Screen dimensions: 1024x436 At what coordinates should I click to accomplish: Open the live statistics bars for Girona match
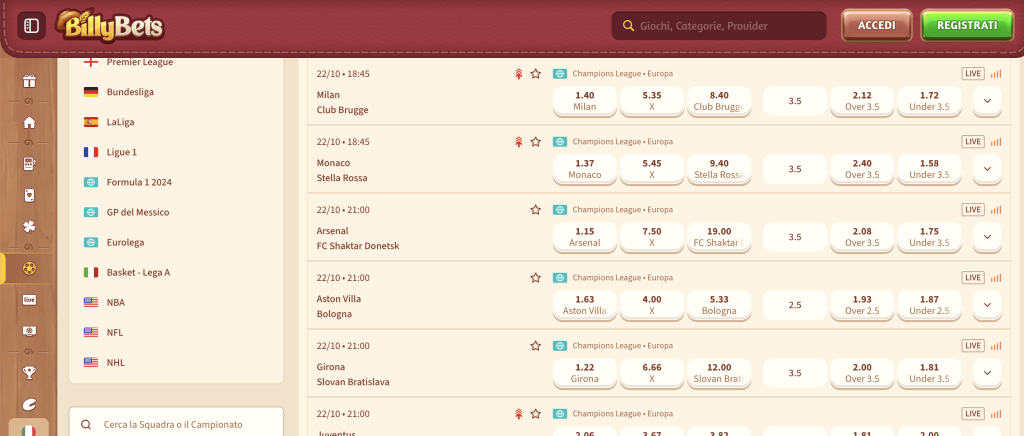995,345
